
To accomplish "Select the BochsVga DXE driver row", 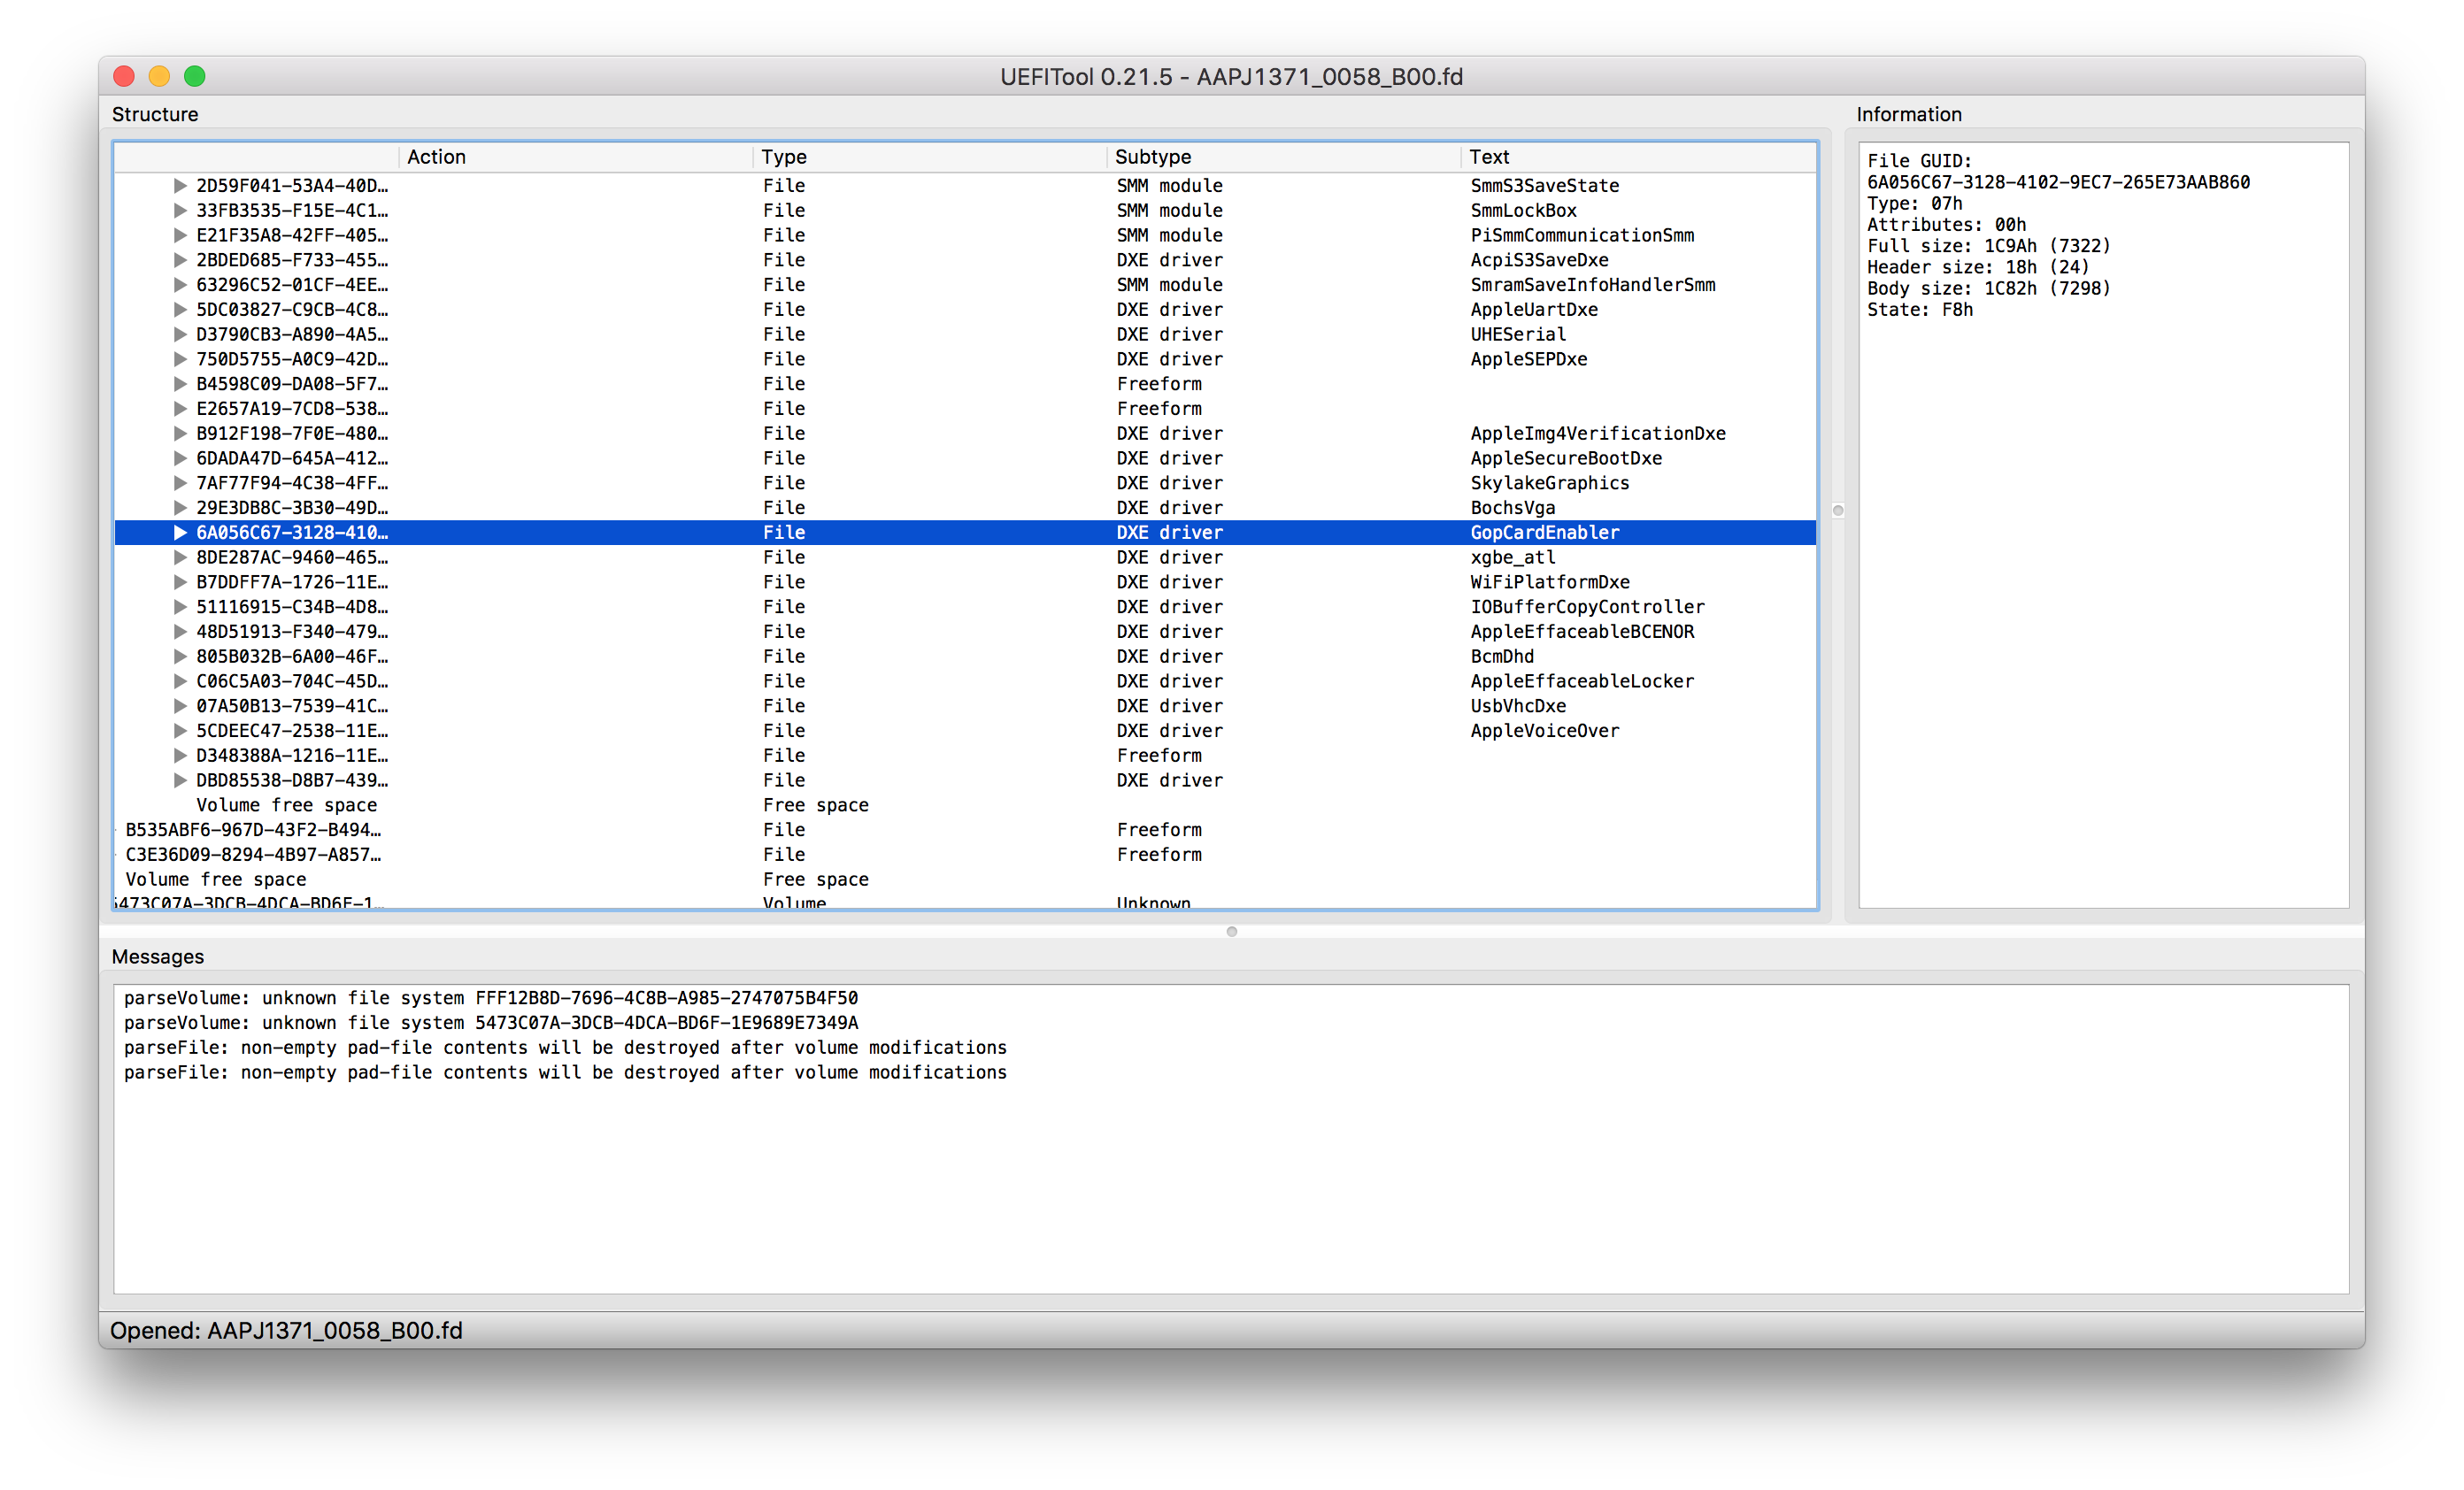I will click(x=1512, y=508).
